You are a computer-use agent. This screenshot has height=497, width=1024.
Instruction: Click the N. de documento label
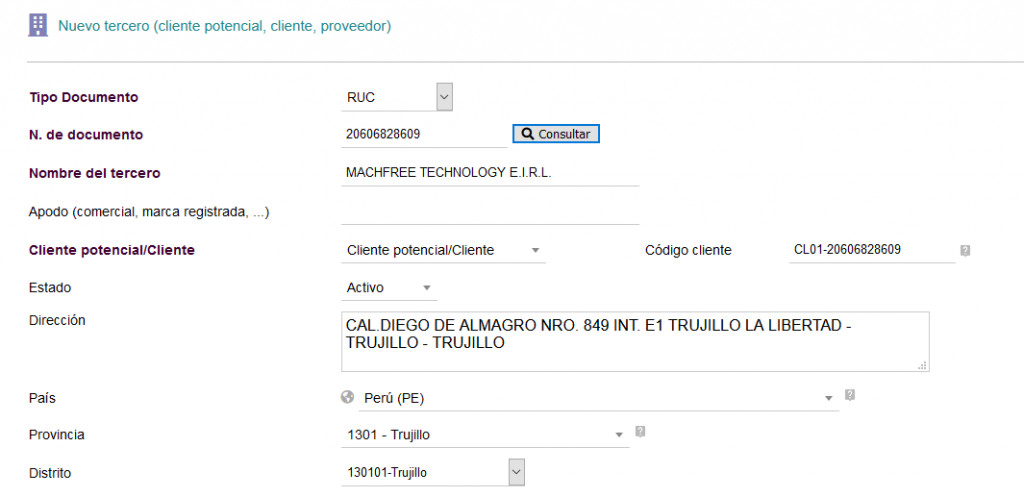click(x=86, y=135)
